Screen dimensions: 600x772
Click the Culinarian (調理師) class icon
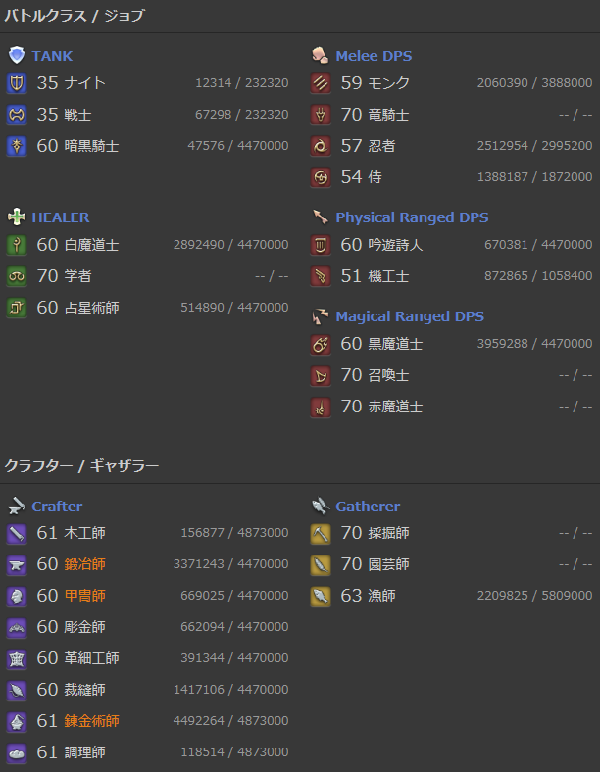(x=17, y=753)
